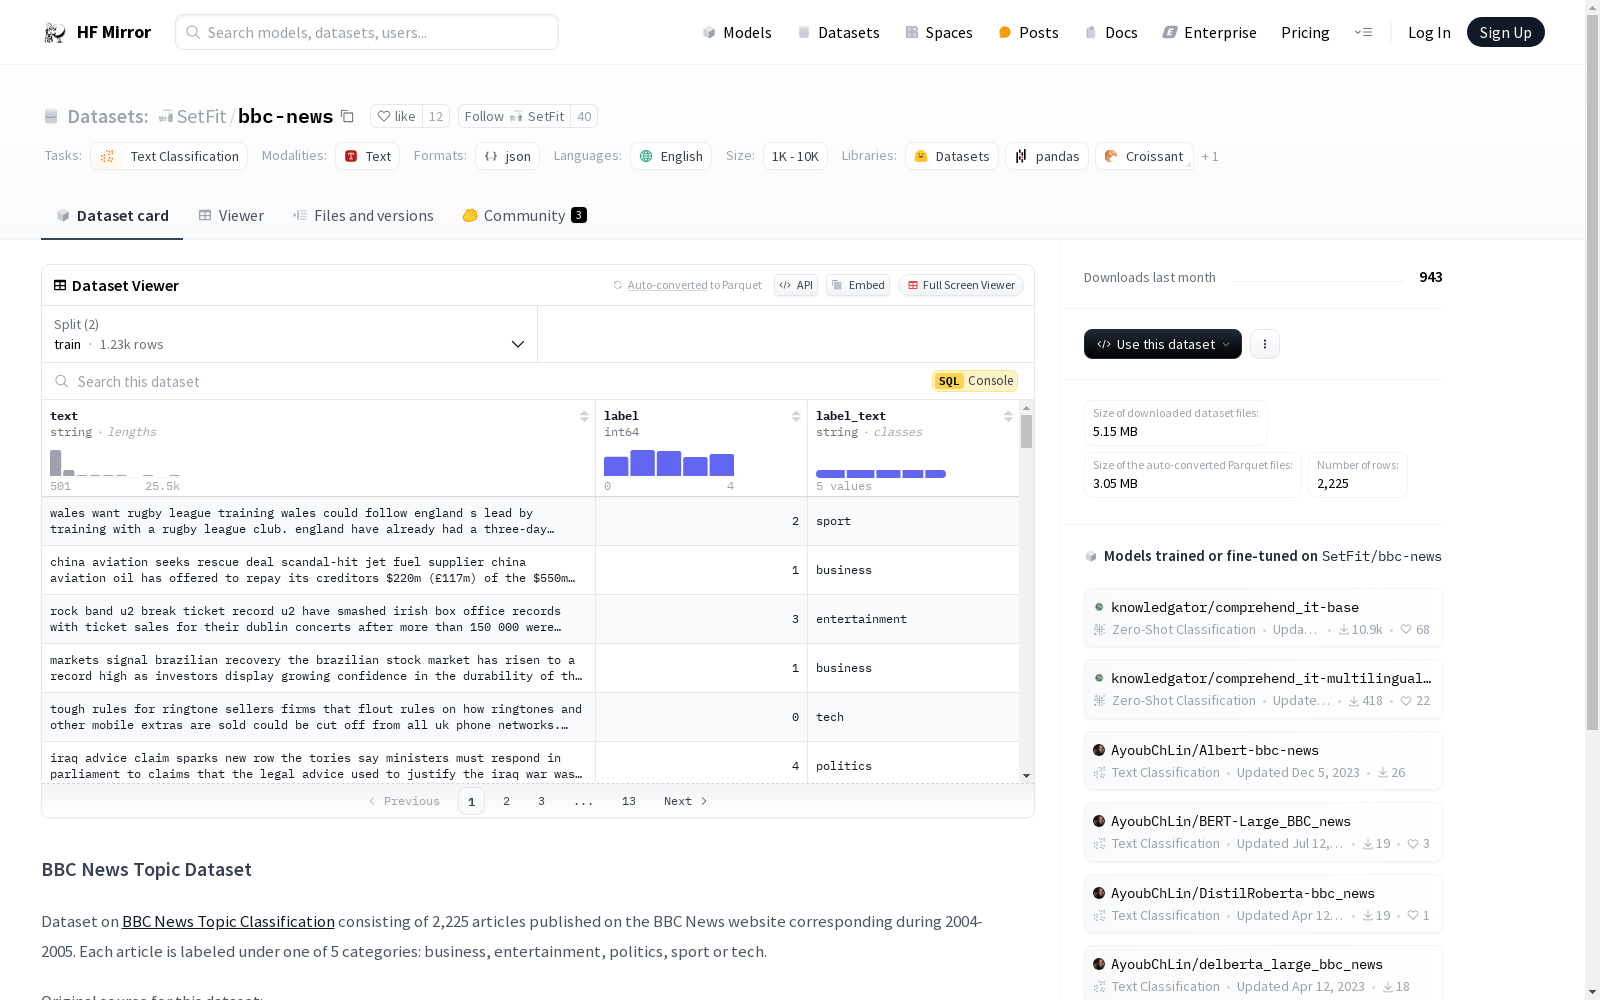Click the Text Classification task tag
This screenshot has height=1000, width=1600.
(169, 156)
